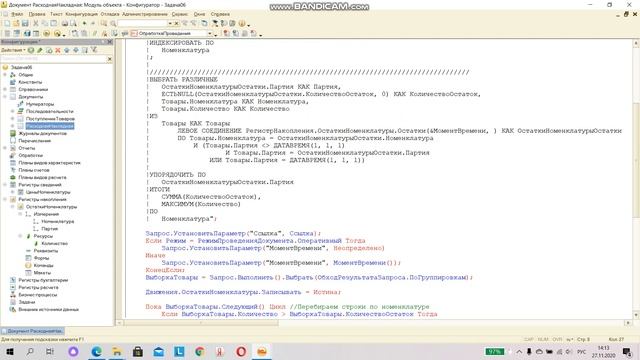Click the code editor horizontal scrollbar

[x=373, y=323]
